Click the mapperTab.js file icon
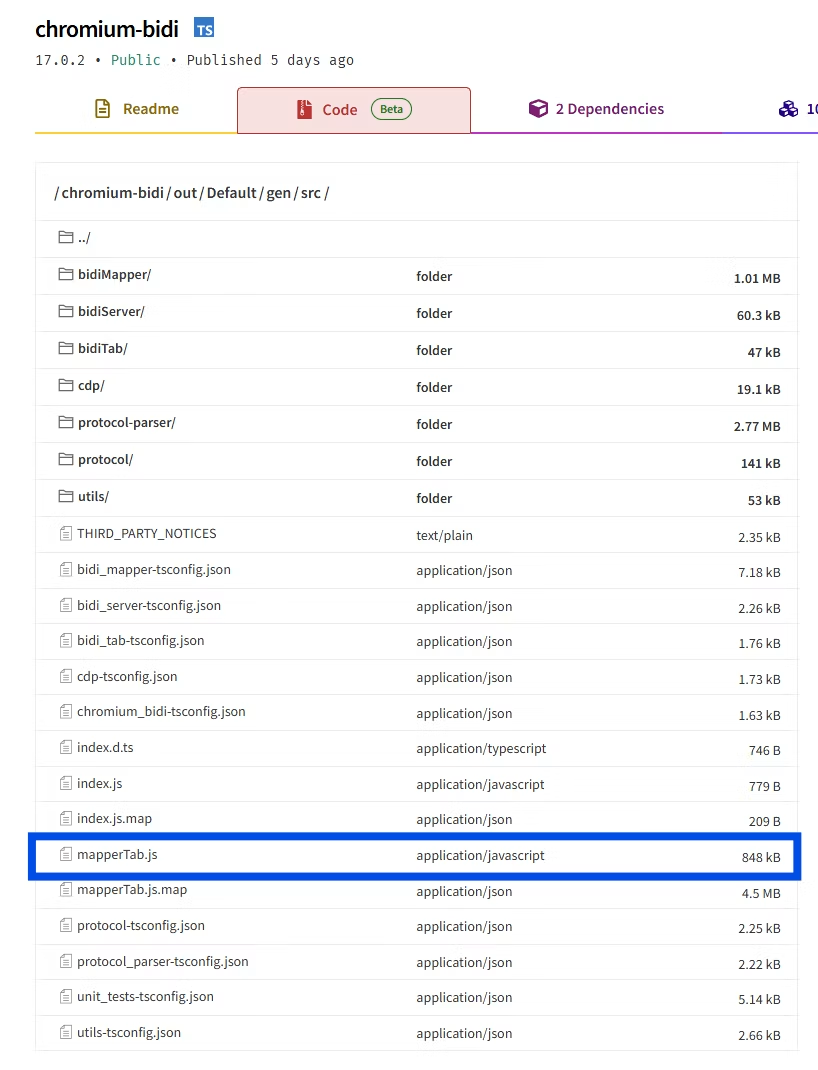818x1070 pixels. 65,854
